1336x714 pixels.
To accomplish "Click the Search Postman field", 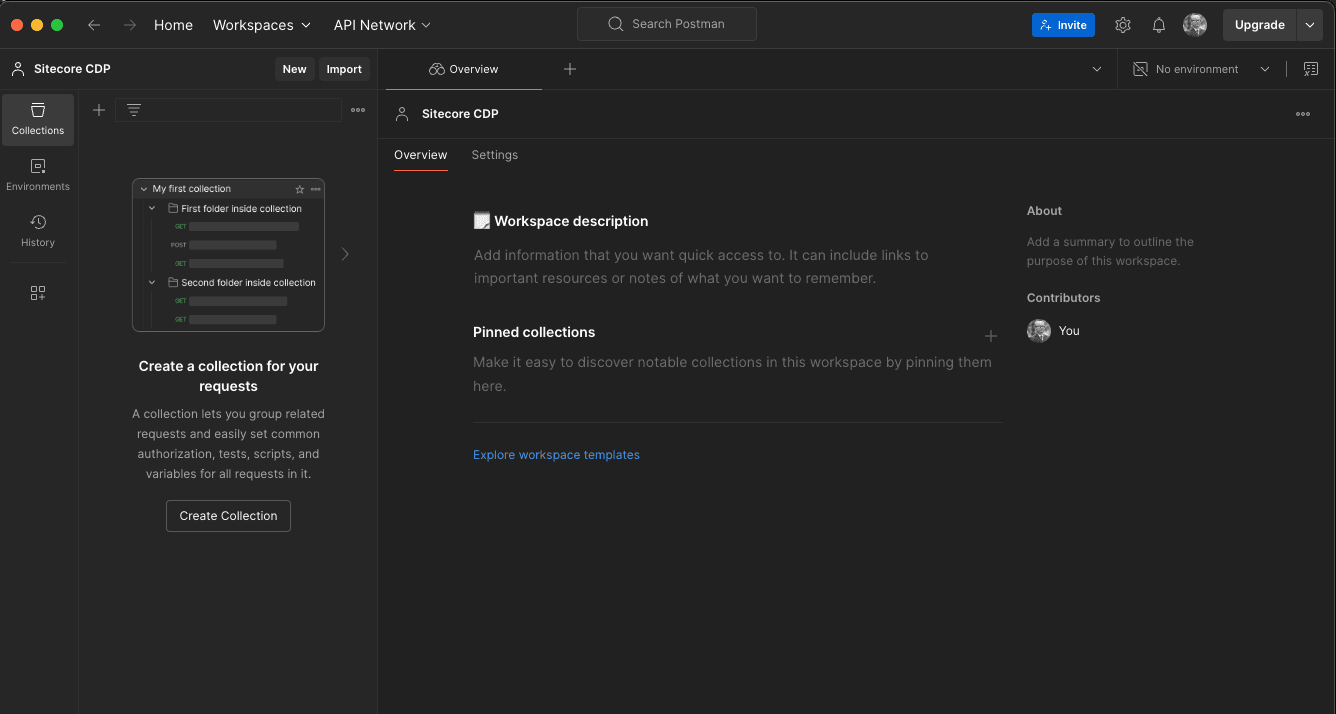I will 667,24.
